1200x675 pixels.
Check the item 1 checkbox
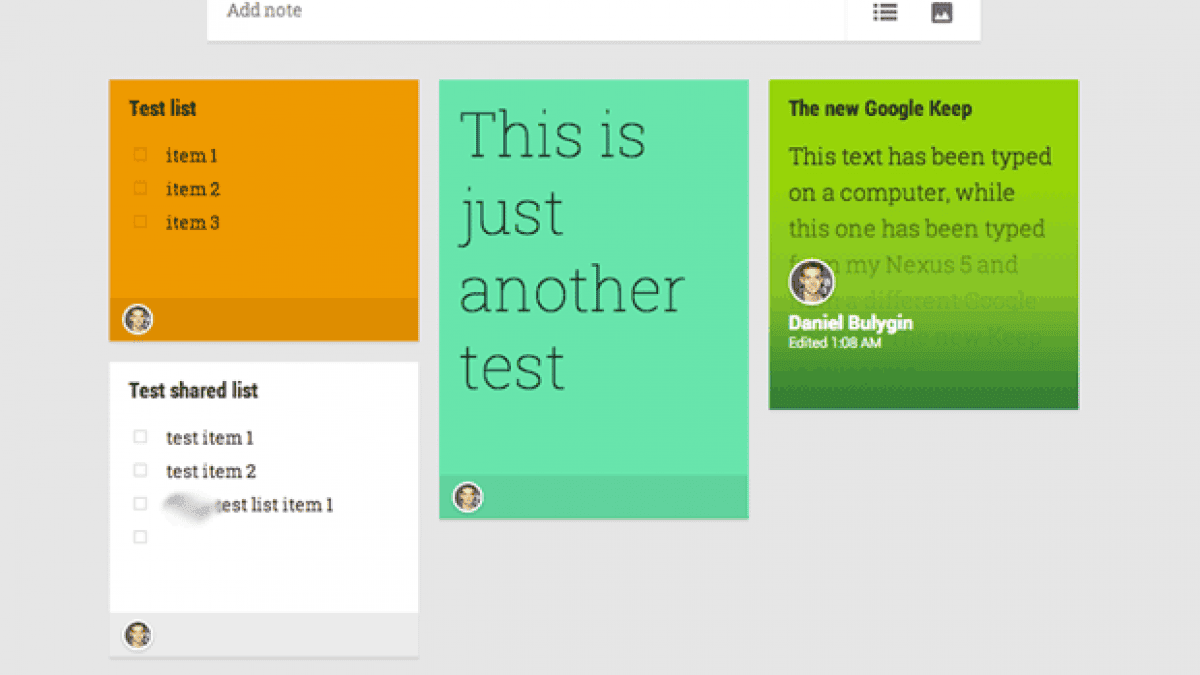tap(141, 155)
